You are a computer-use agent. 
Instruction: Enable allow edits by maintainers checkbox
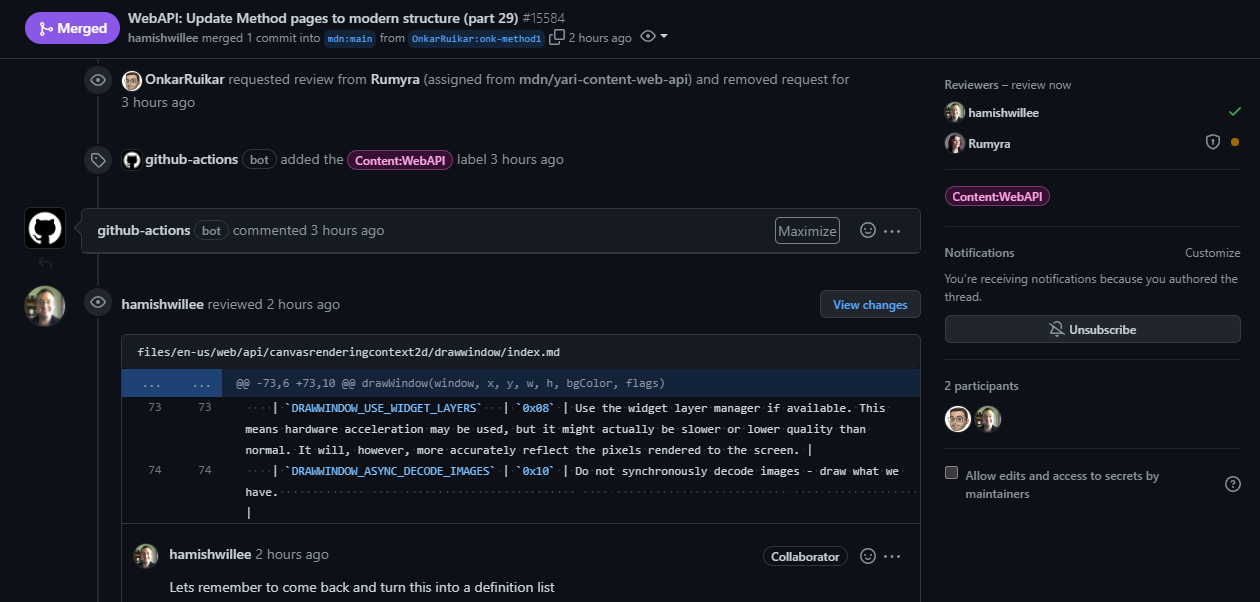(x=951, y=473)
